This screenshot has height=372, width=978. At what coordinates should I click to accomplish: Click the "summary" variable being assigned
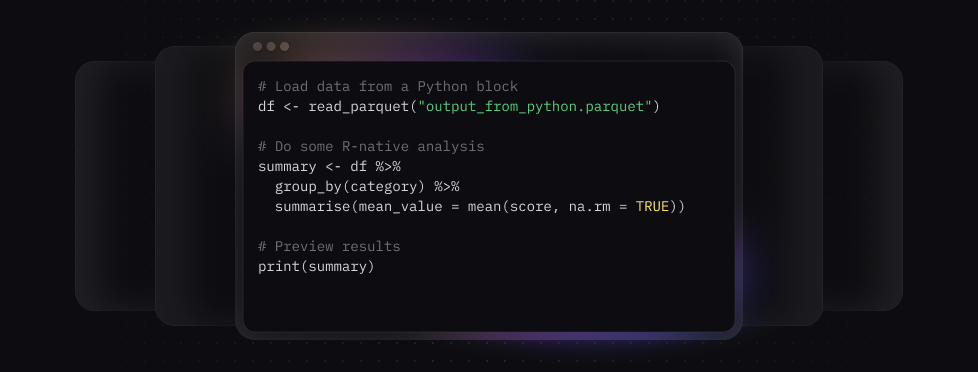(287, 167)
